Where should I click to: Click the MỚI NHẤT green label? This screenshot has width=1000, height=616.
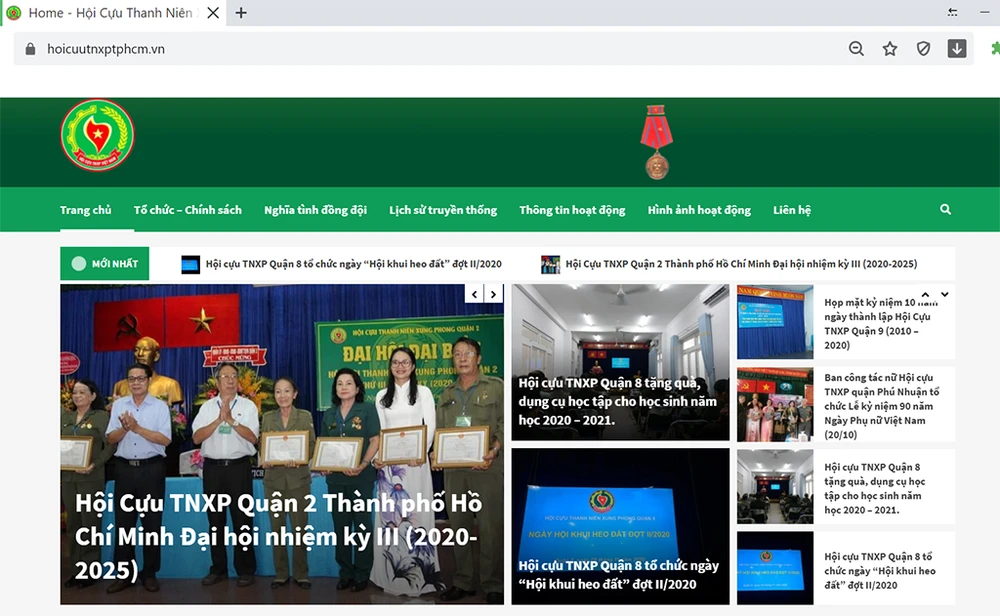pyautogui.click(x=105, y=264)
